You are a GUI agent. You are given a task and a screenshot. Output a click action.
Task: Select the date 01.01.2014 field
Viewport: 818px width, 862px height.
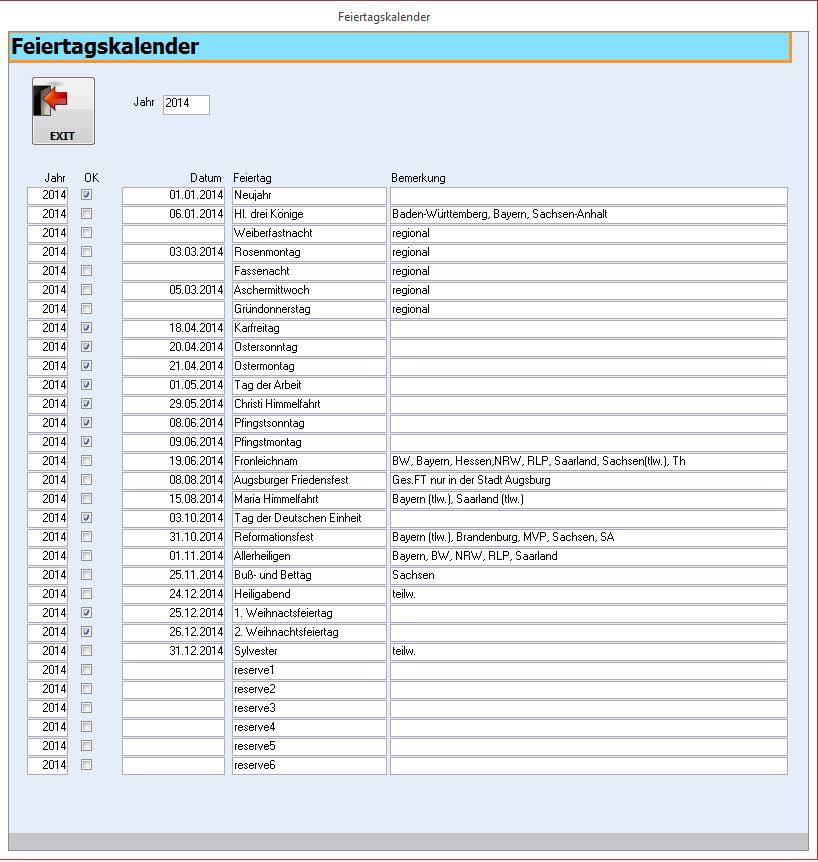(174, 196)
